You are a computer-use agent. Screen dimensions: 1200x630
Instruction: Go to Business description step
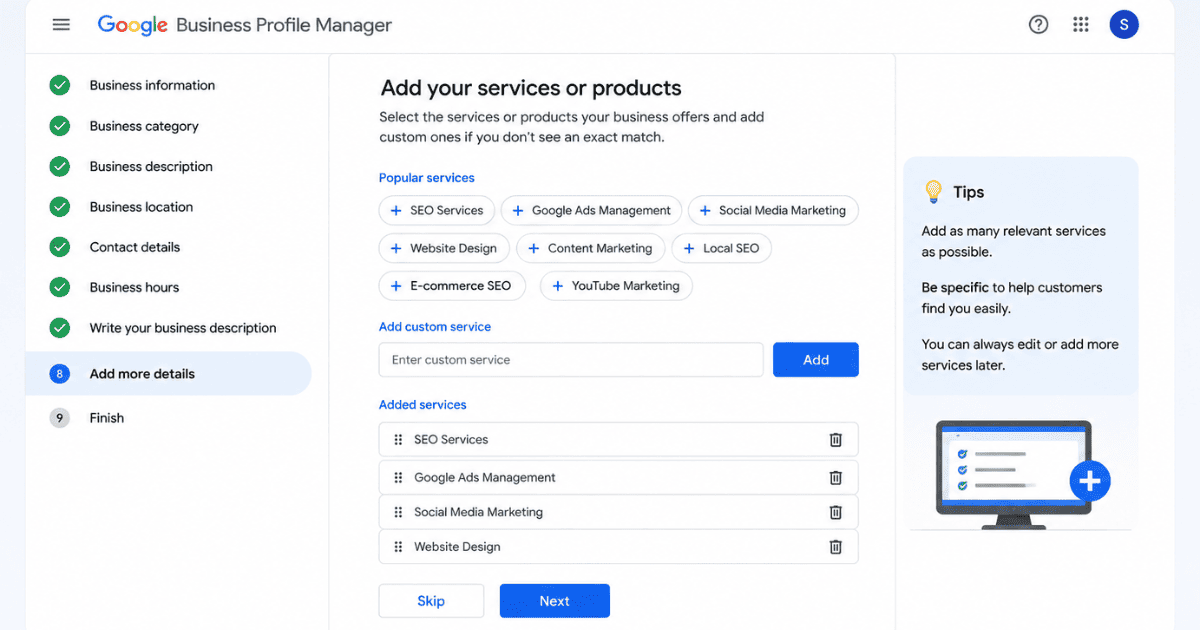pyautogui.click(x=151, y=166)
